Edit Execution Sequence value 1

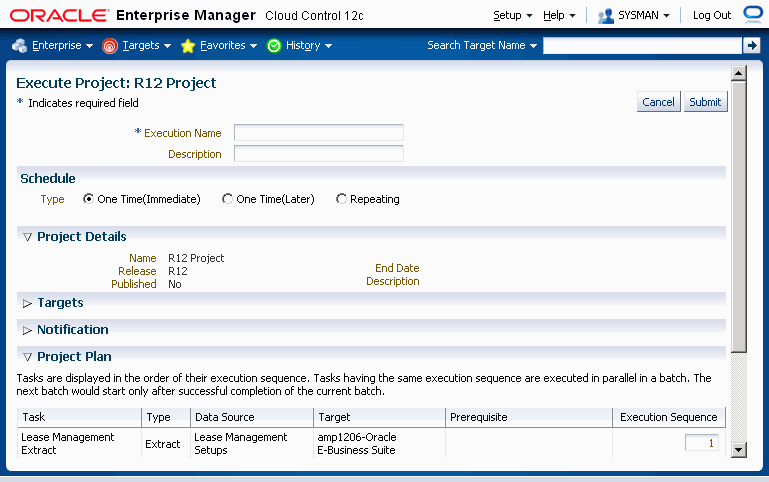click(x=701, y=443)
